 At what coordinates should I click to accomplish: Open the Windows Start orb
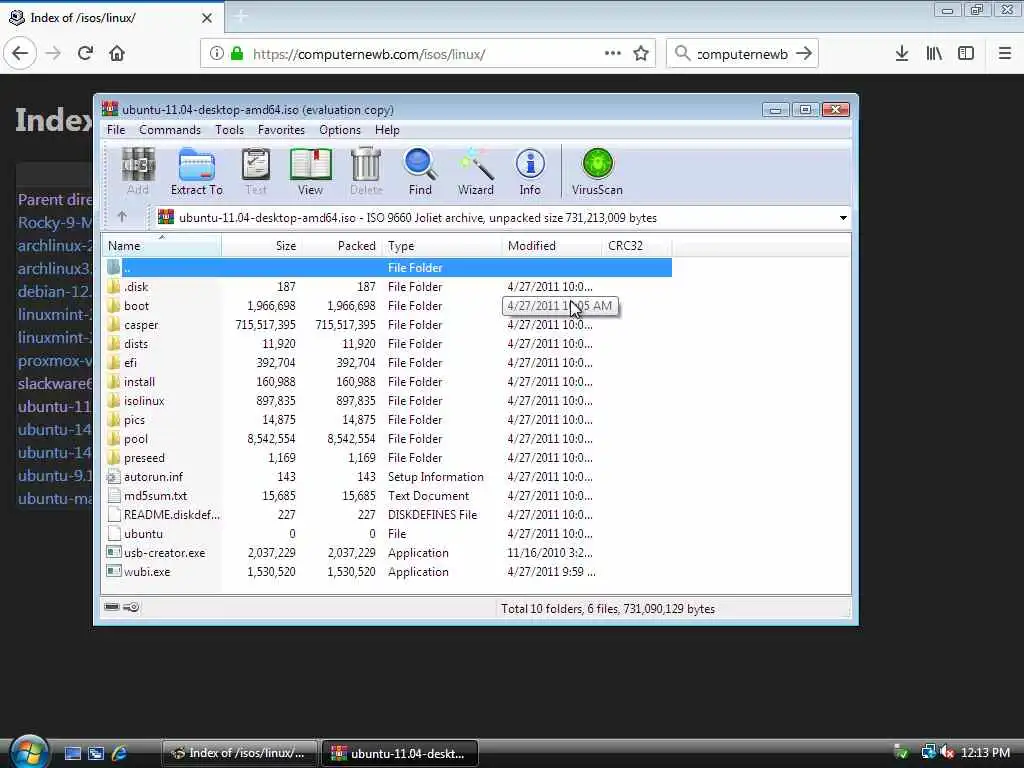pyautogui.click(x=27, y=751)
